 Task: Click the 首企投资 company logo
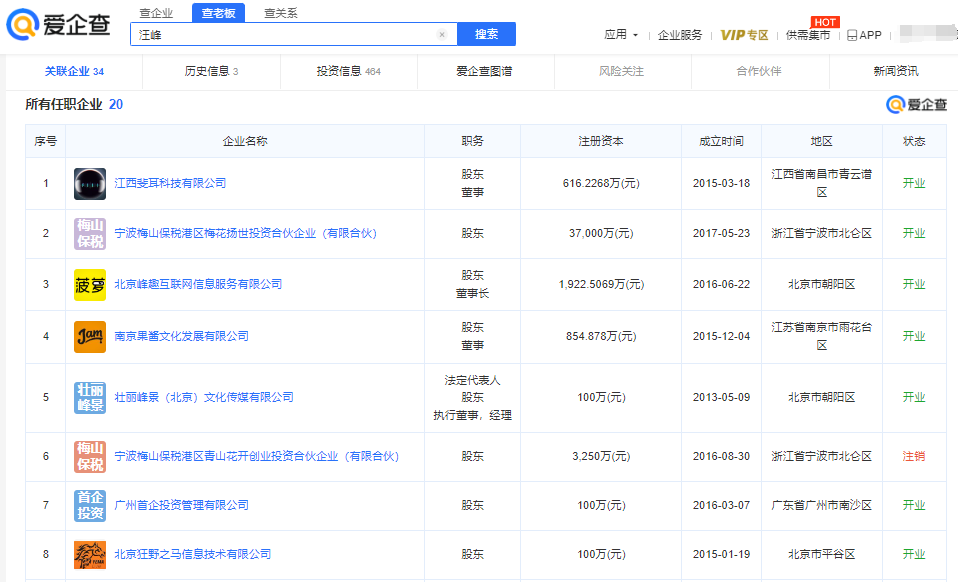point(90,505)
